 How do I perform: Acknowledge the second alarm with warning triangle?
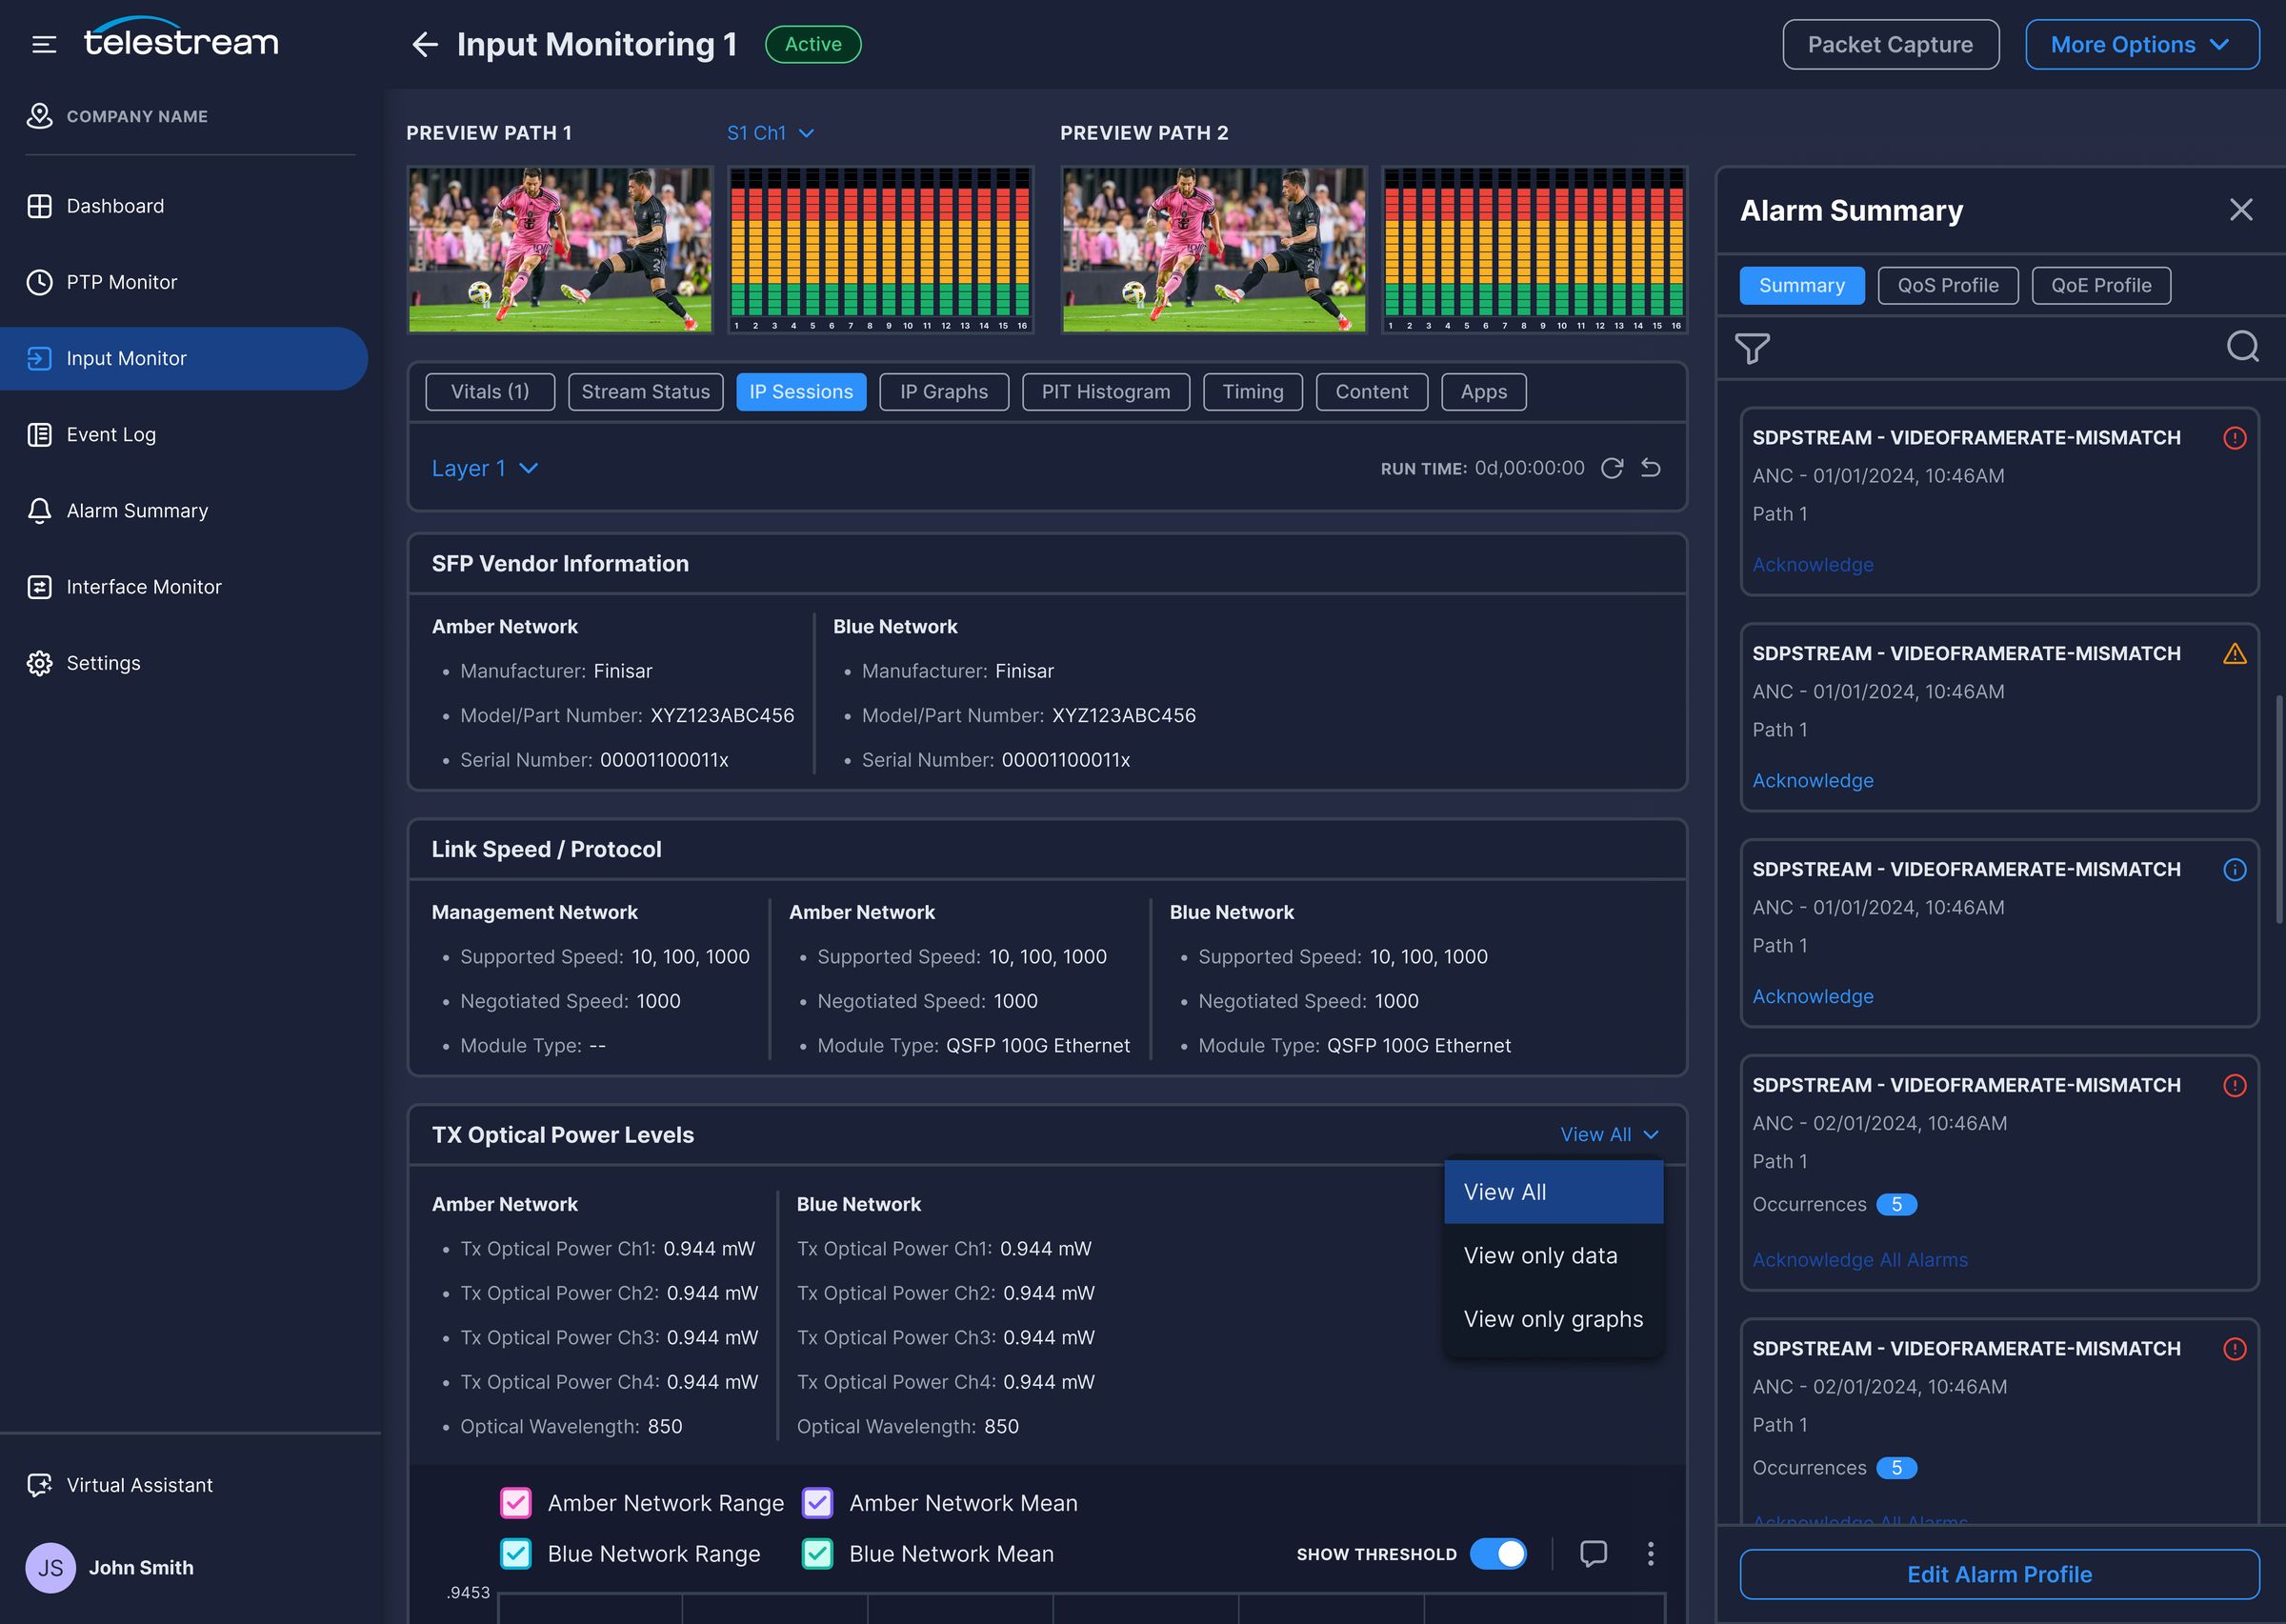coord(1812,780)
